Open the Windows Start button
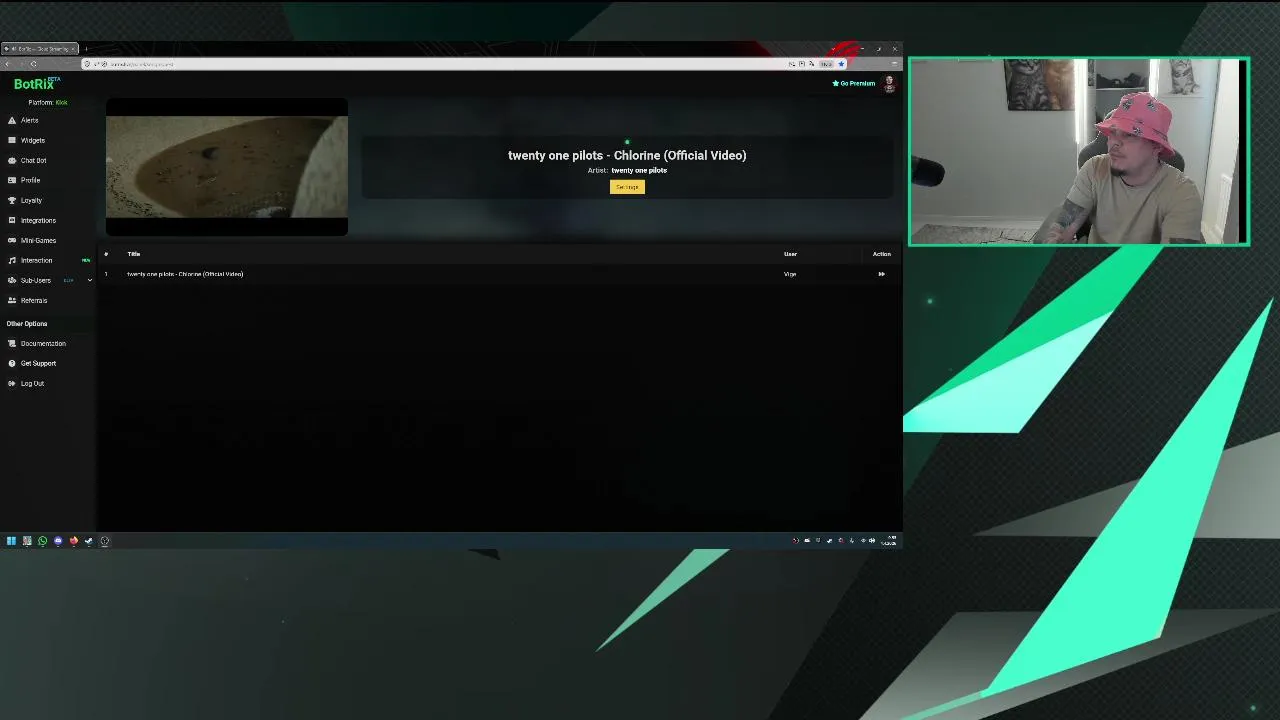Viewport: 1280px width, 720px height. 11,541
